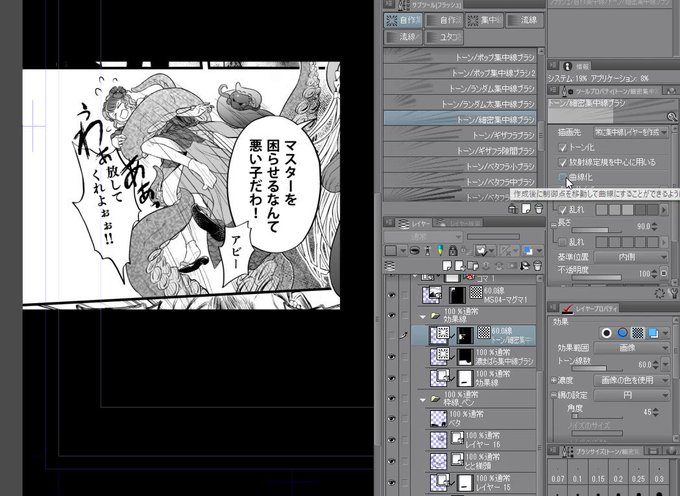This screenshot has height=496, width=680.
Task: Select the blue layer color effect icon
Action: (622, 333)
